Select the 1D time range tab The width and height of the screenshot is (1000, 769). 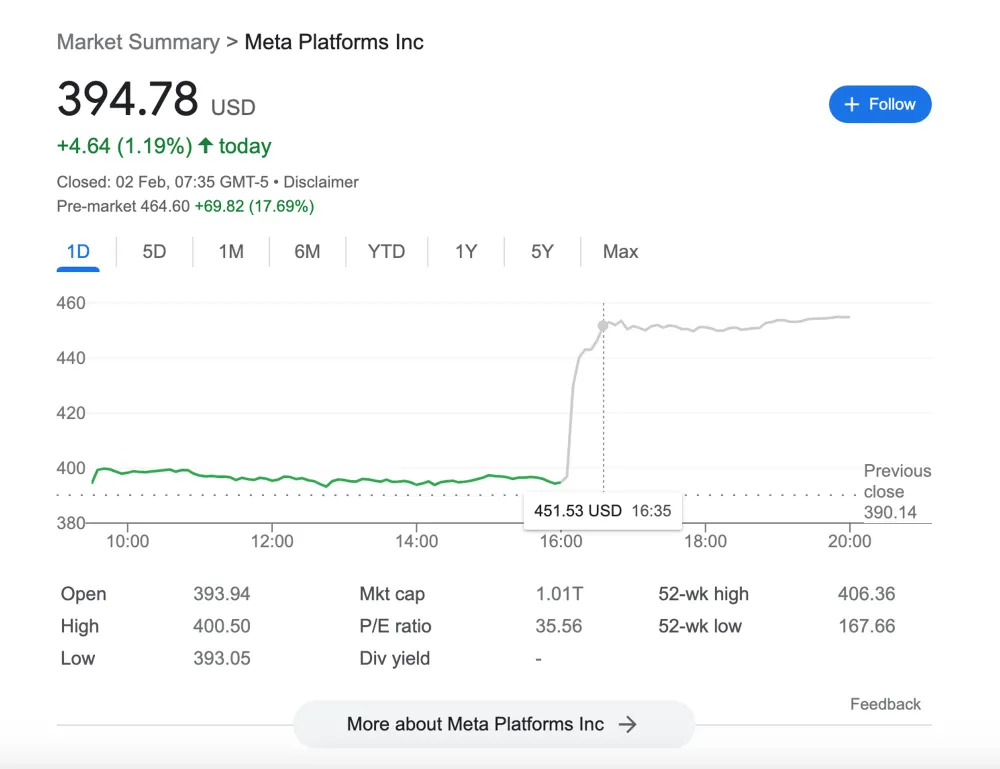point(78,252)
